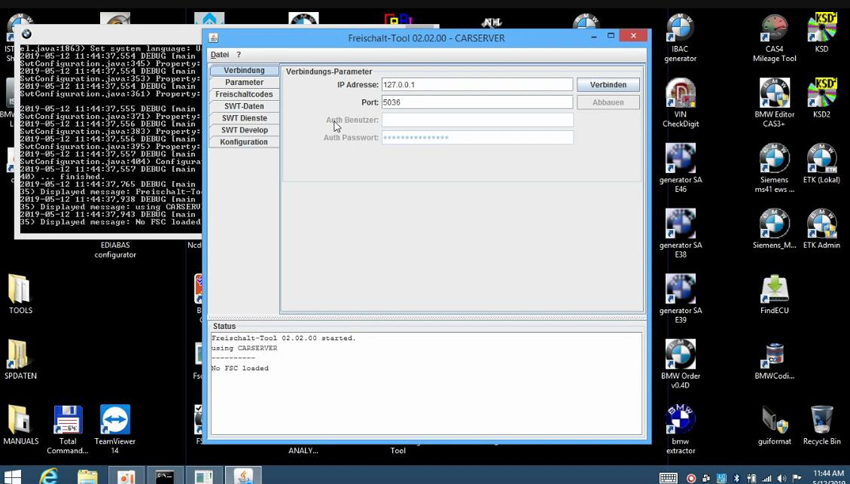Open the SWT-Daten tab
The height and width of the screenshot is (484, 850).
(244, 106)
